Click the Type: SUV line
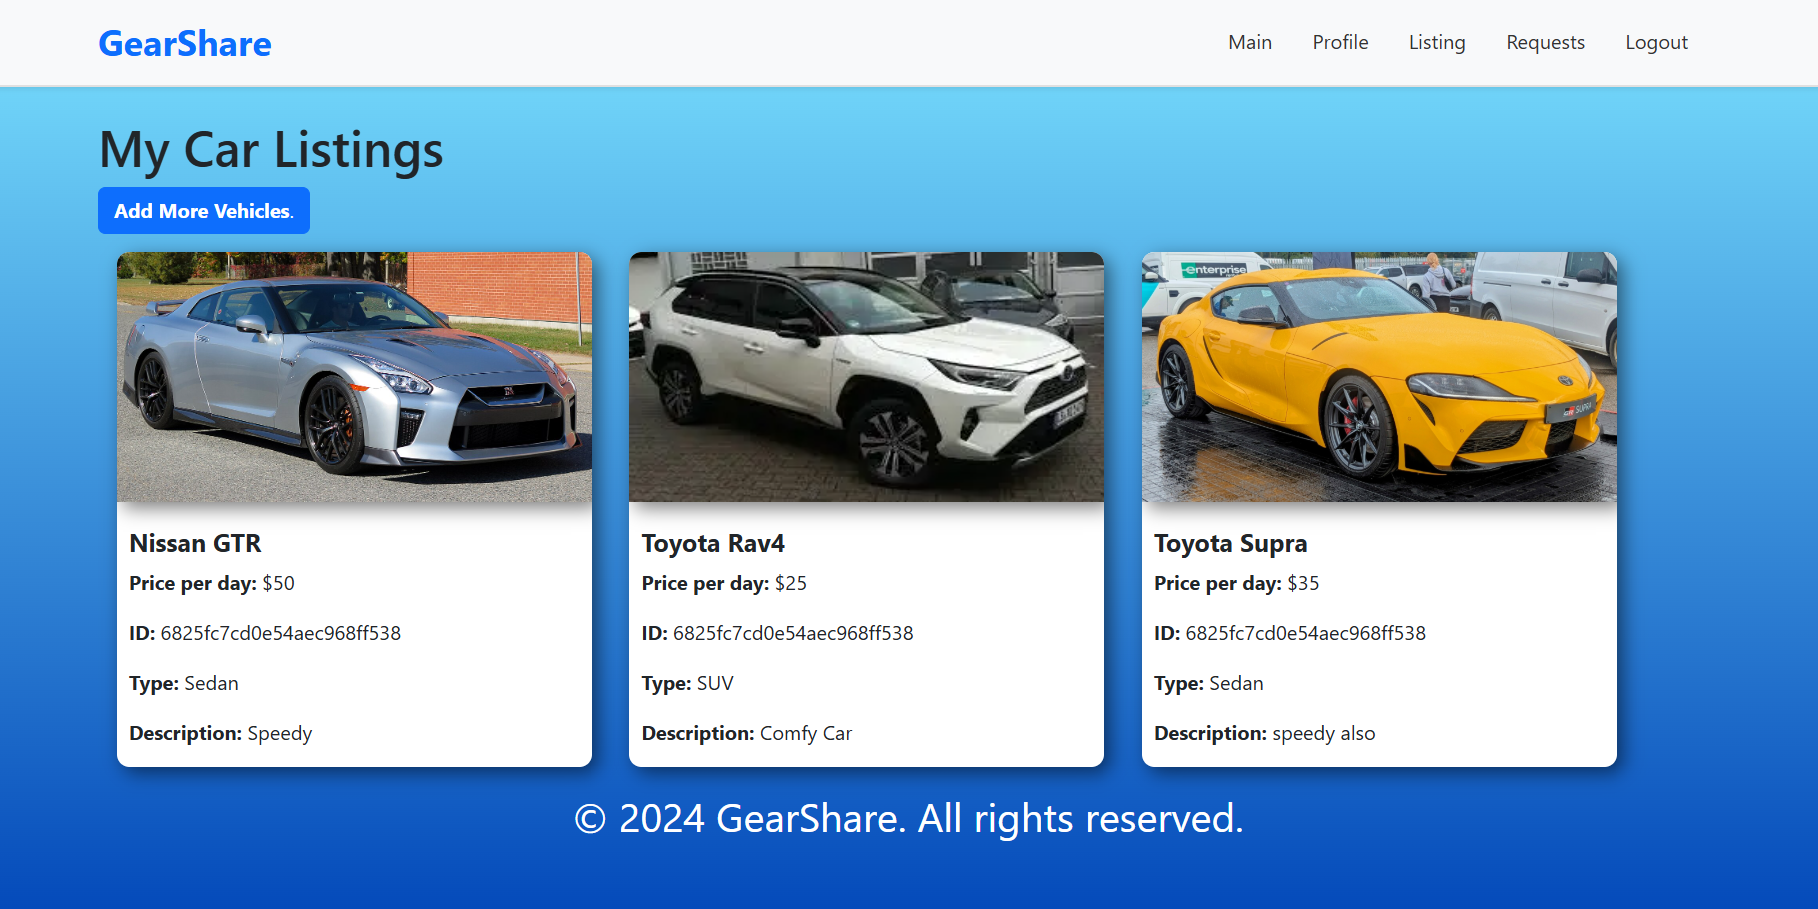Screen dimensions: 1818x909 [688, 683]
